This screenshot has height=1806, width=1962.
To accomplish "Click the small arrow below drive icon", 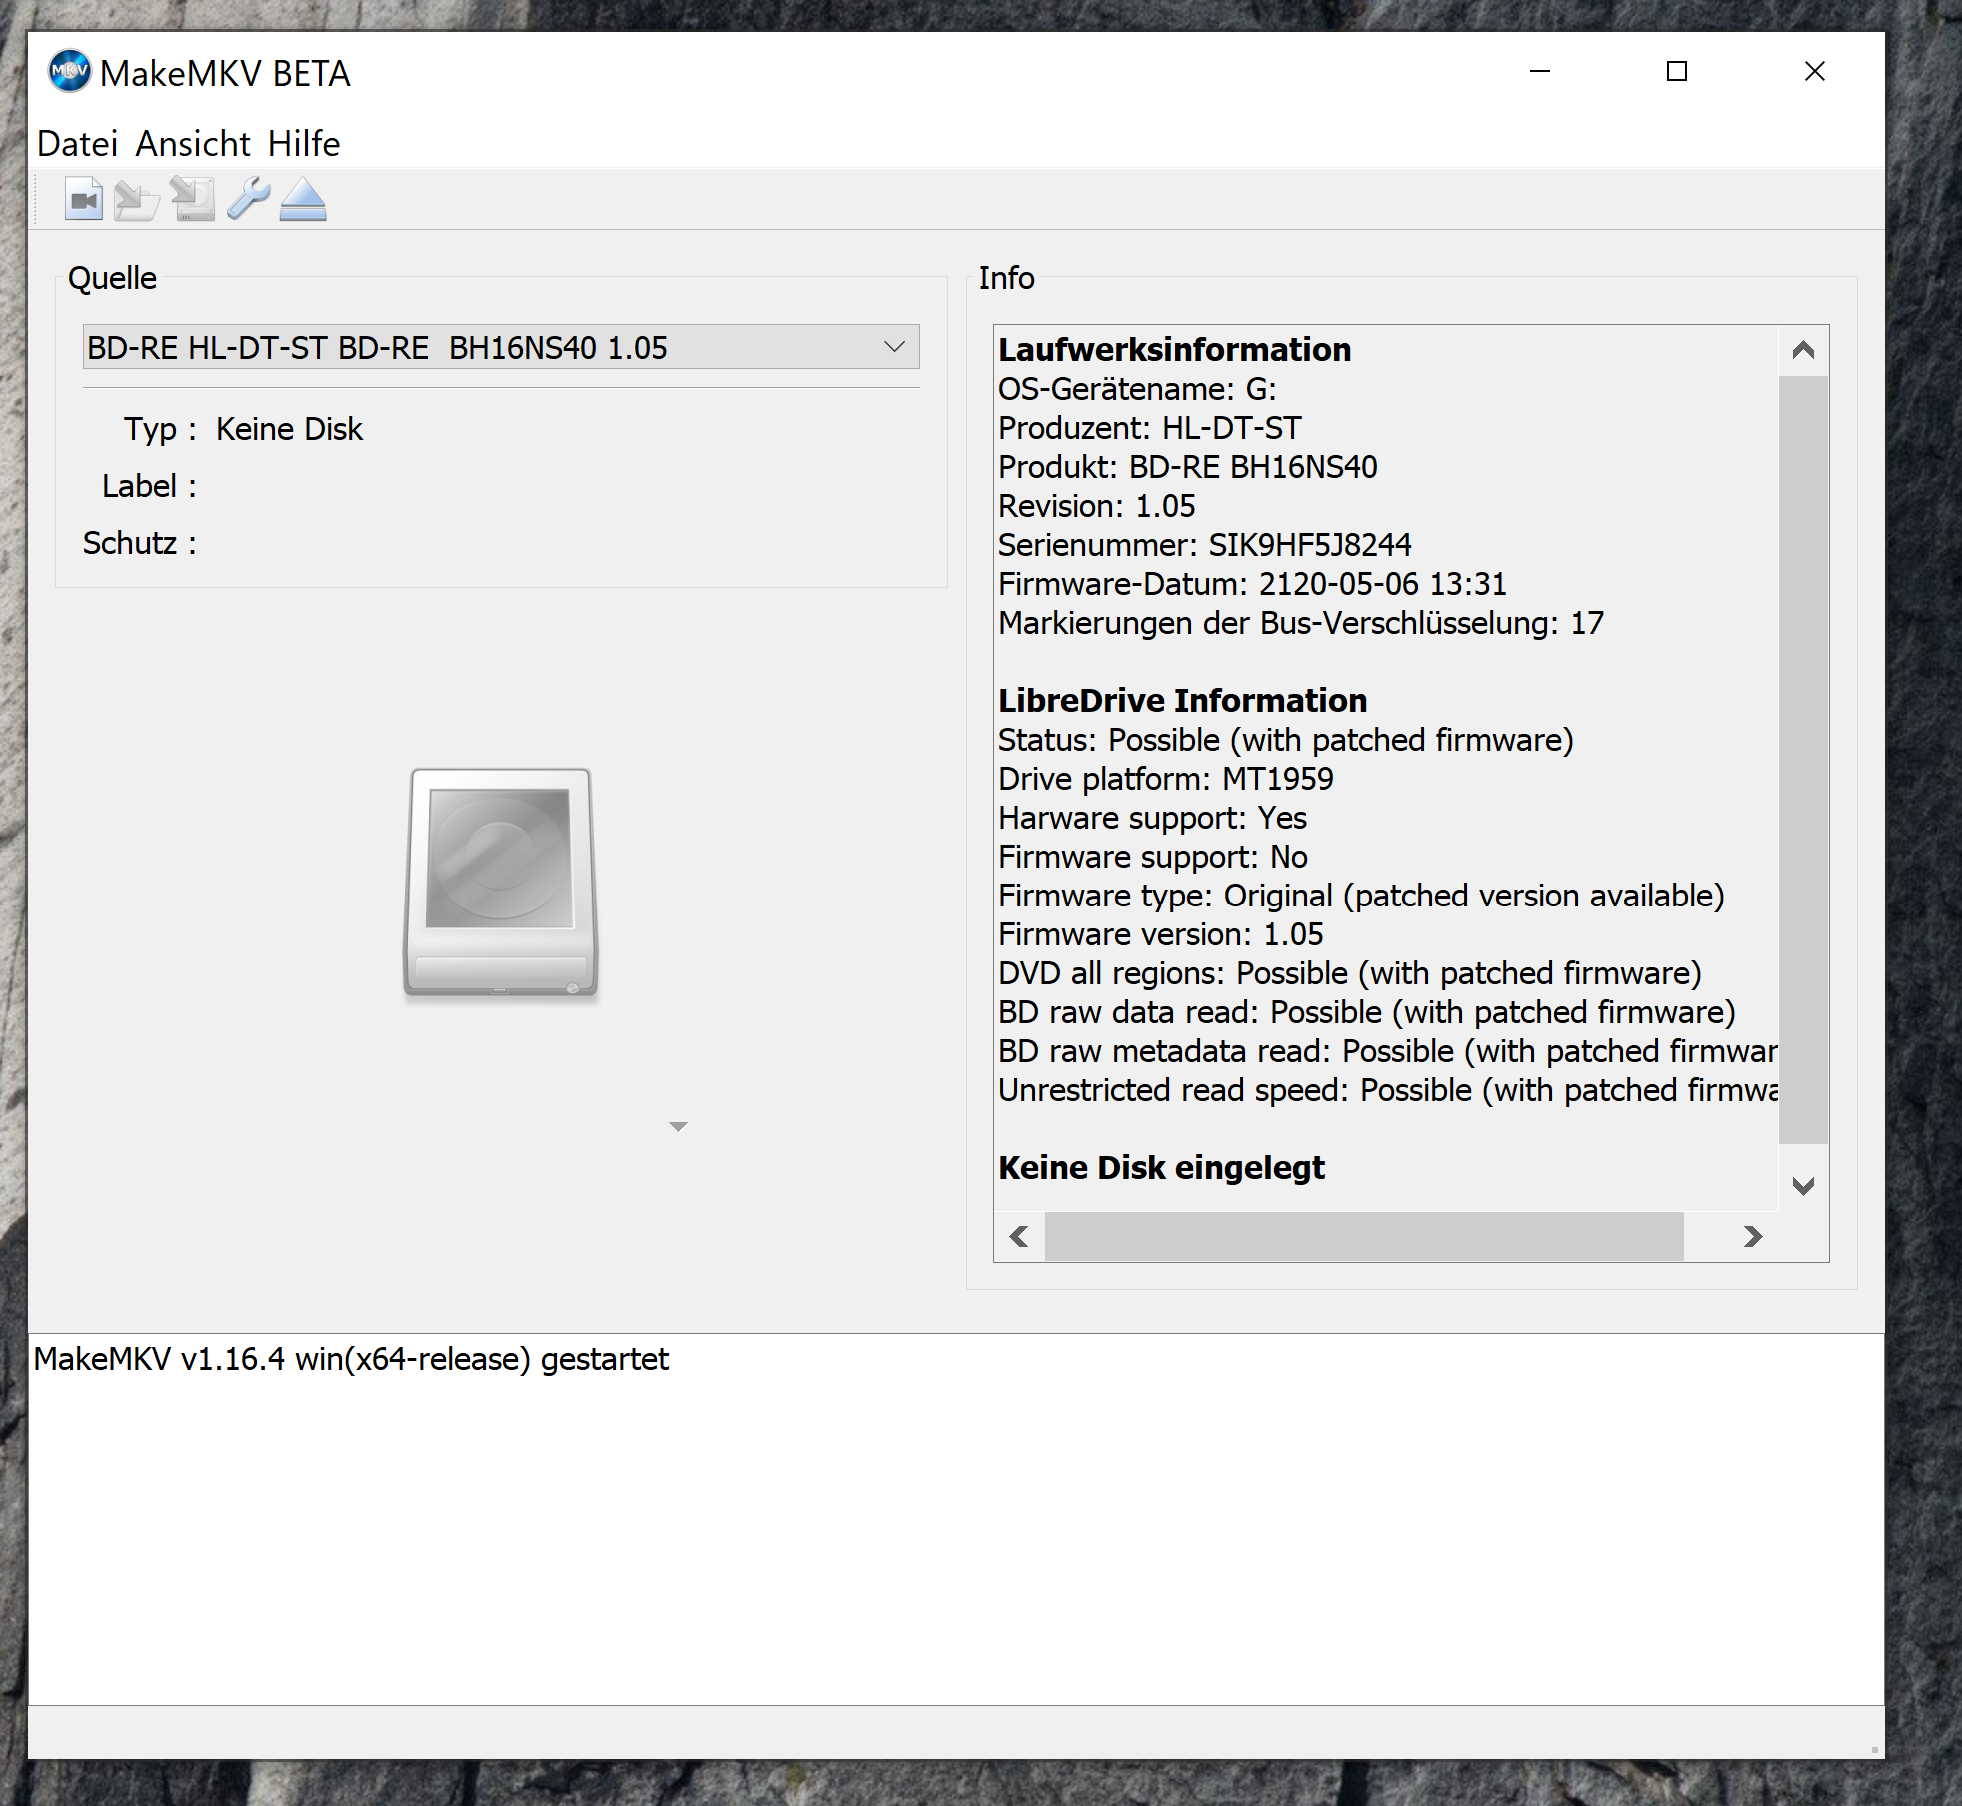I will tap(678, 1127).
